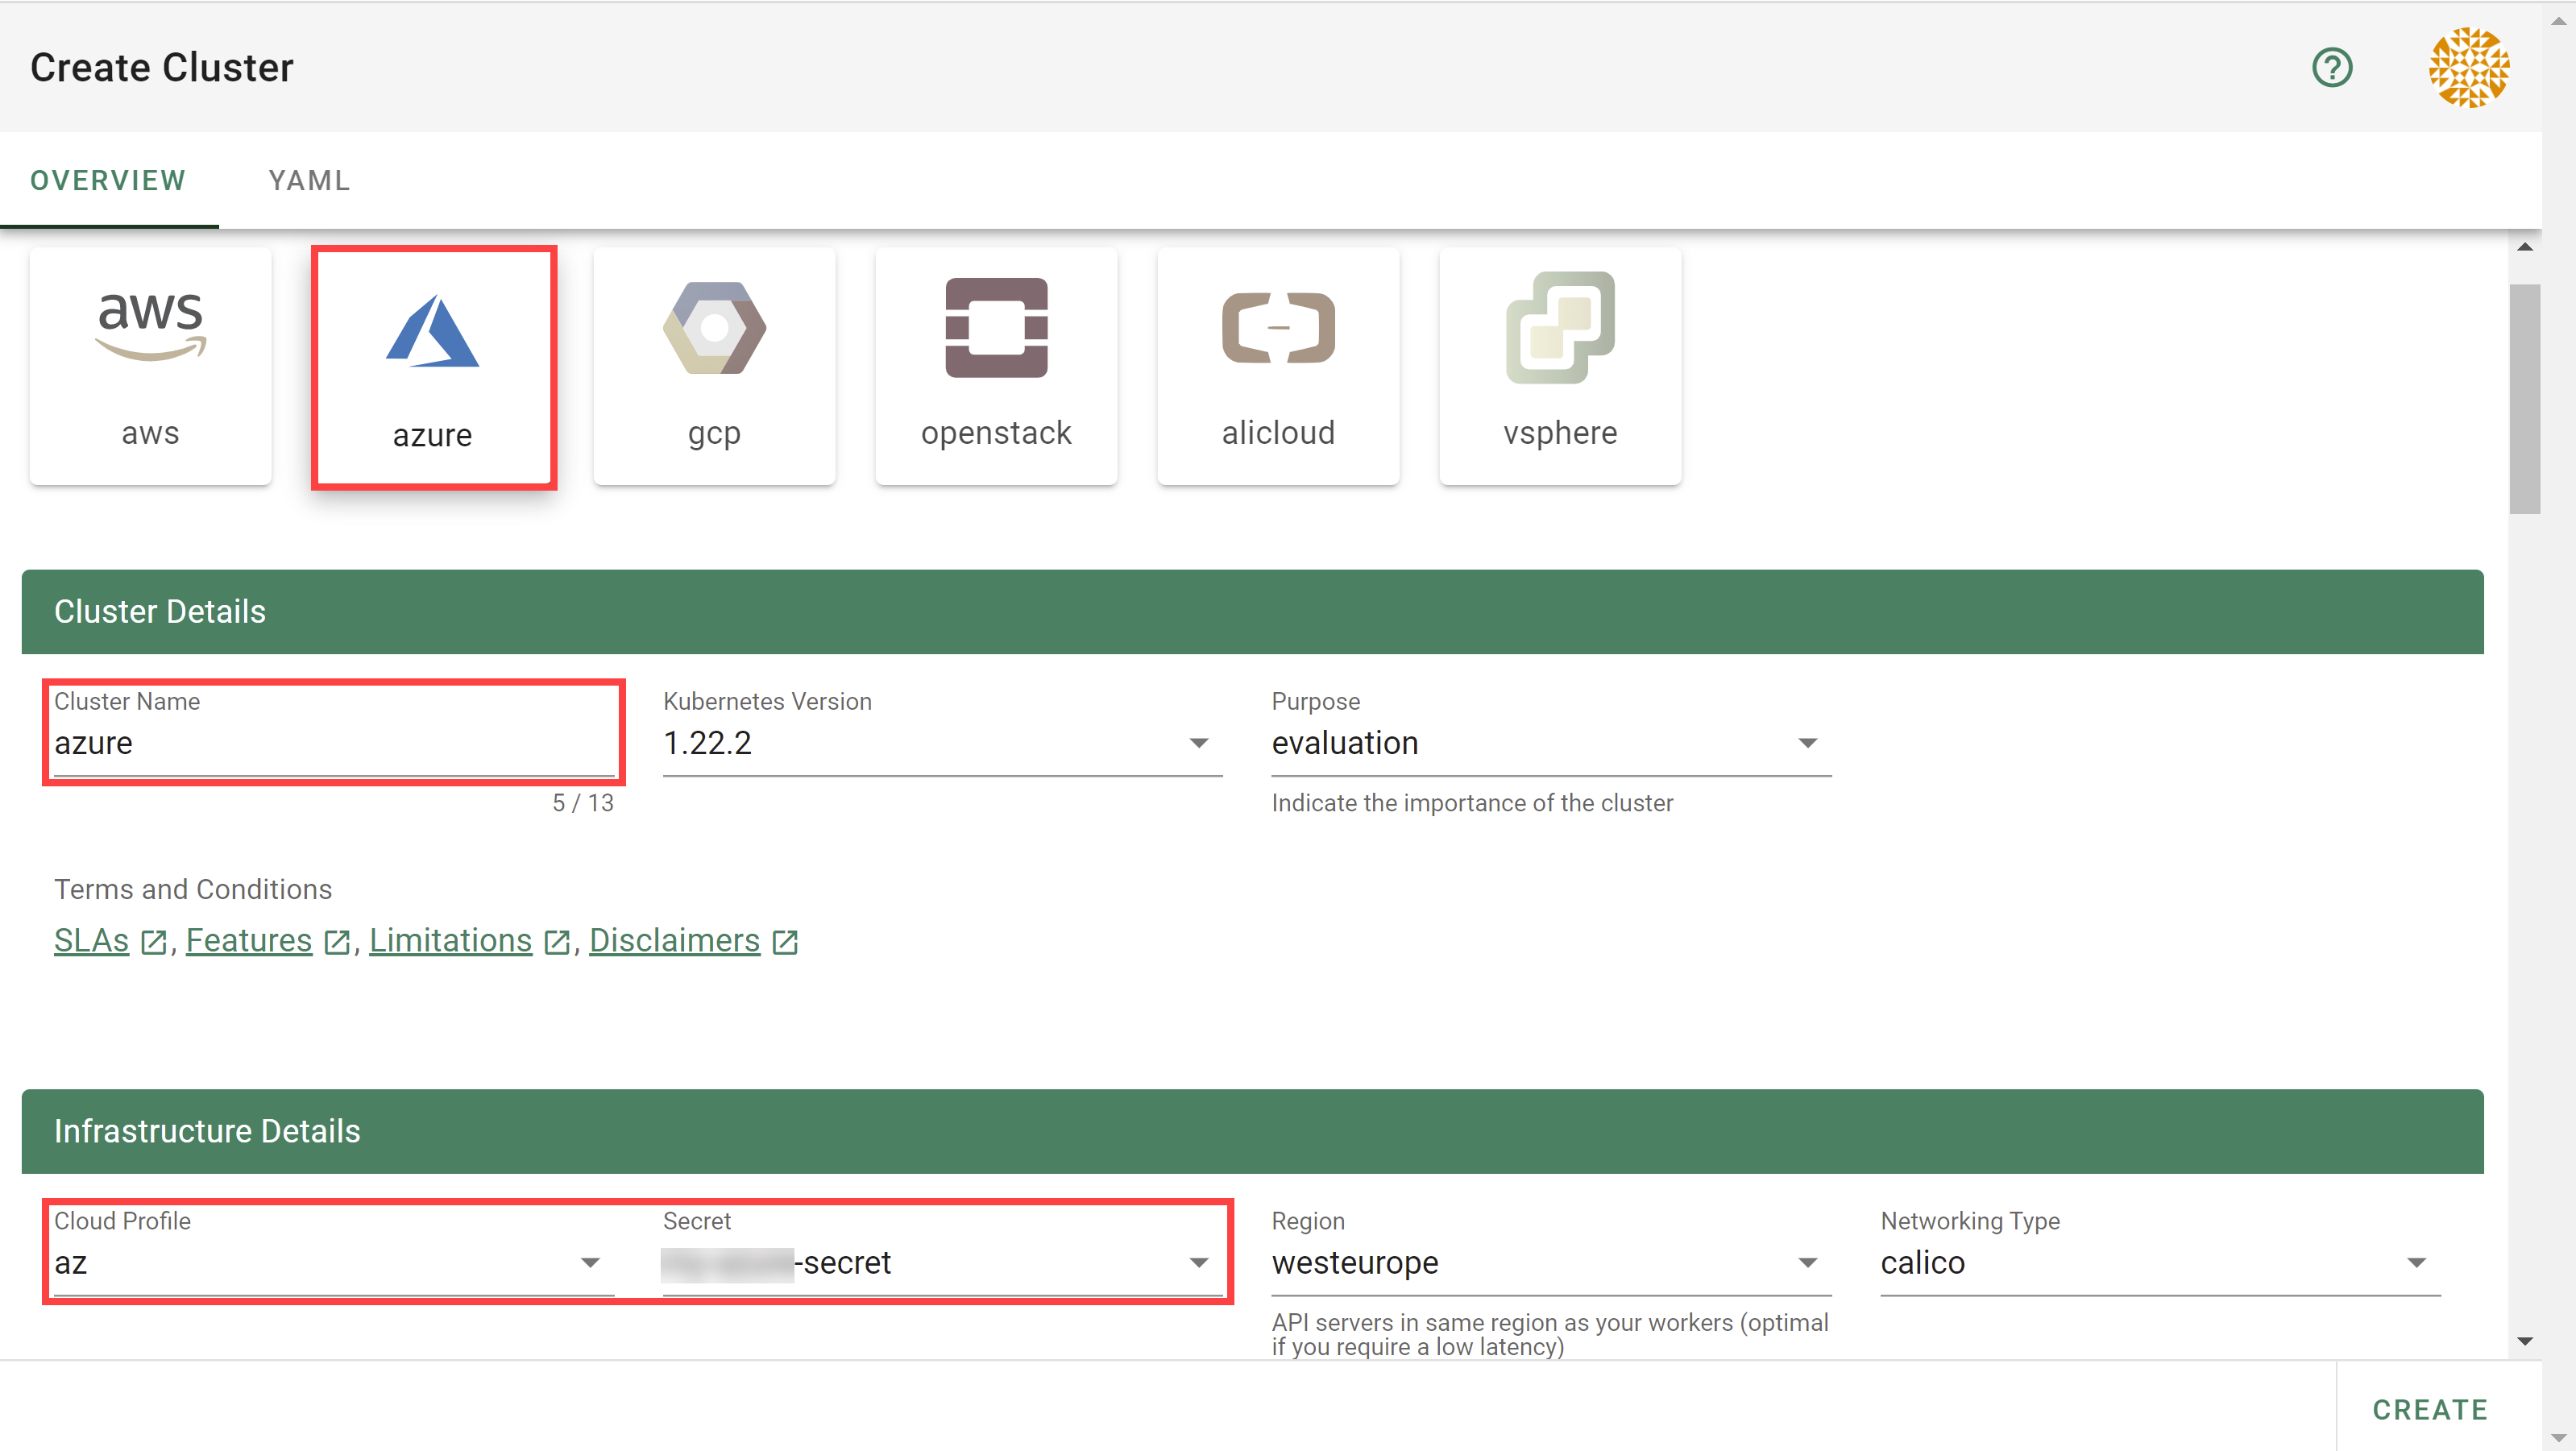Image resolution: width=2576 pixels, height=1451 pixels.
Task: Switch to the Overview tab
Action: pos(108,181)
